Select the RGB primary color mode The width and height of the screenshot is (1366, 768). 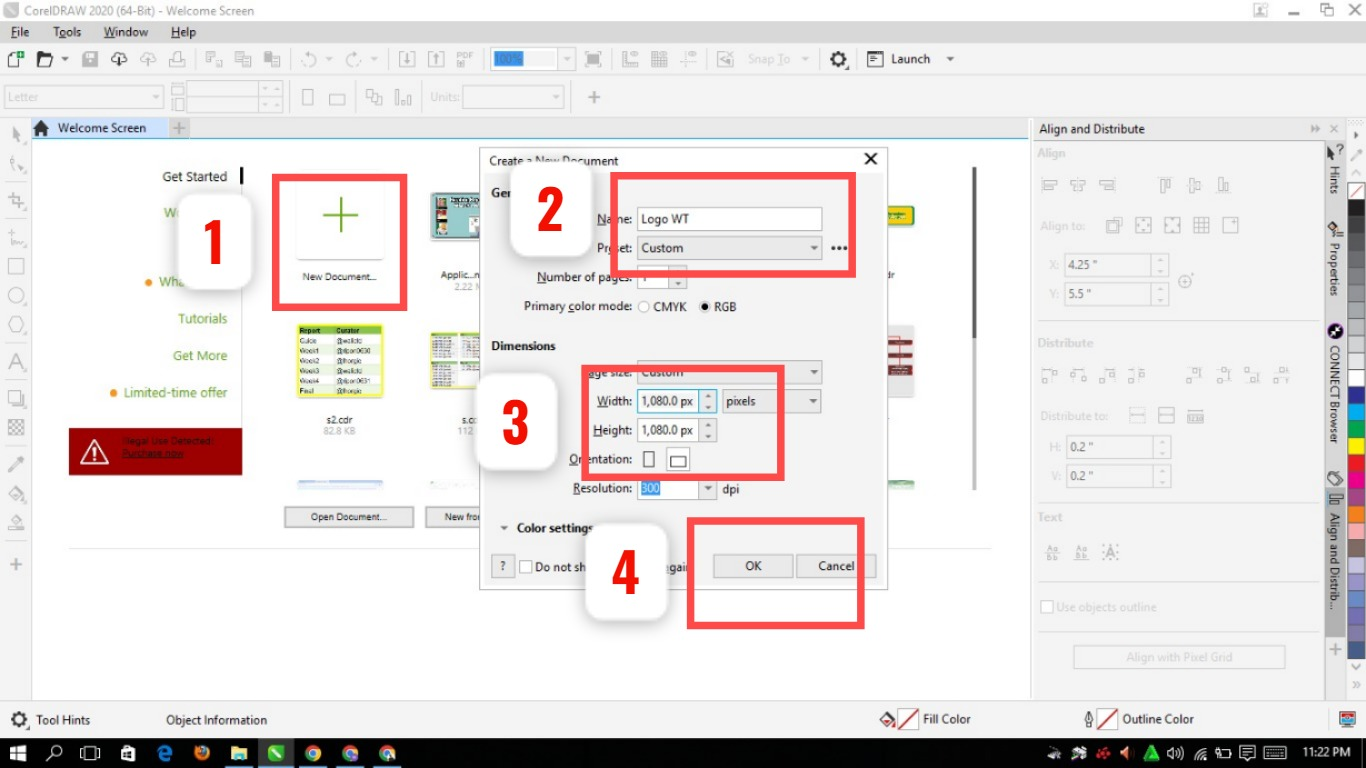click(705, 307)
